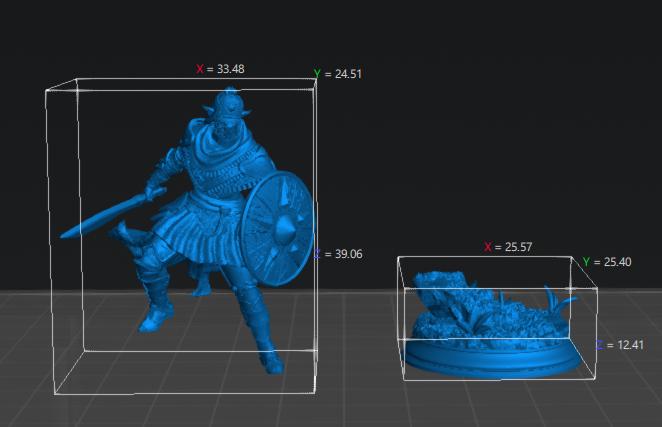Image resolution: width=662 pixels, height=427 pixels.
Task: Click the Z = 39.06 dimension label
Action: click(338, 254)
